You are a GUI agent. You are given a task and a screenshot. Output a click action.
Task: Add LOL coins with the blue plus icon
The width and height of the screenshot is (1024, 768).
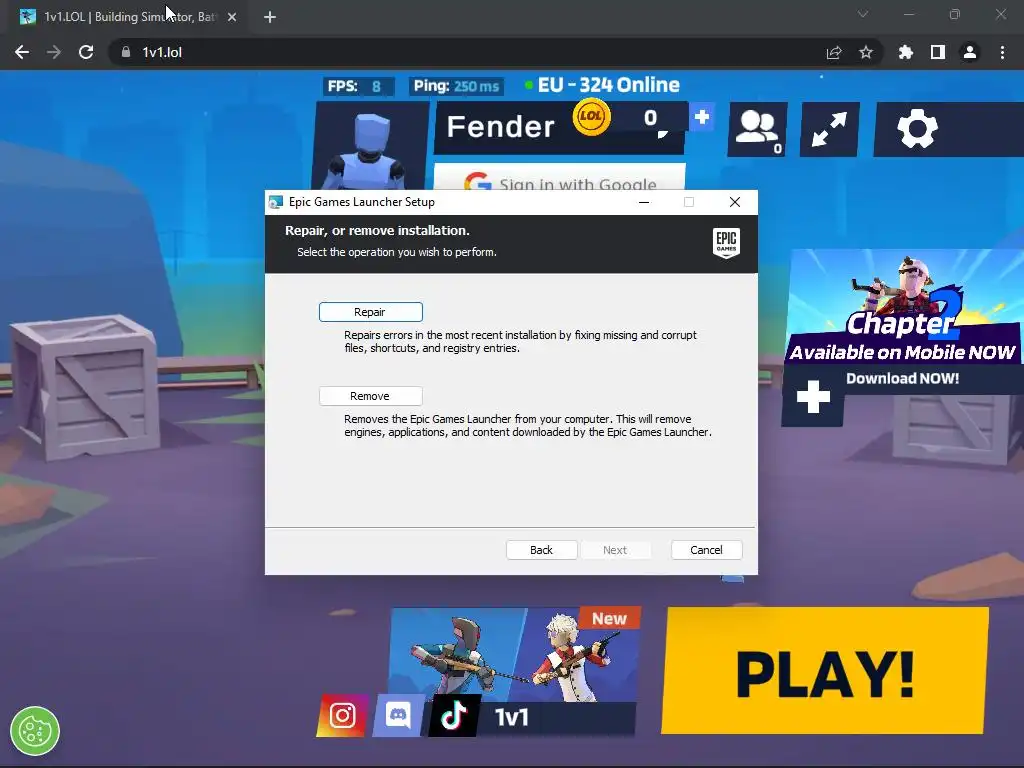702,118
